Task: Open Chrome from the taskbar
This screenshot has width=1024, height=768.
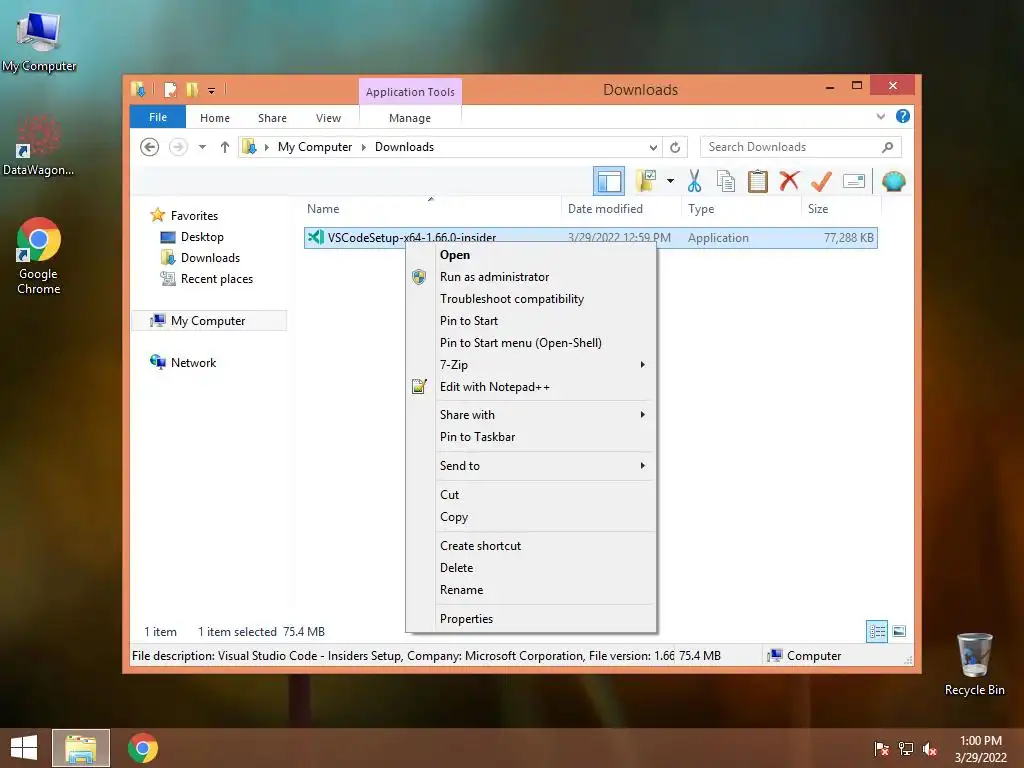Action: click(x=142, y=748)
